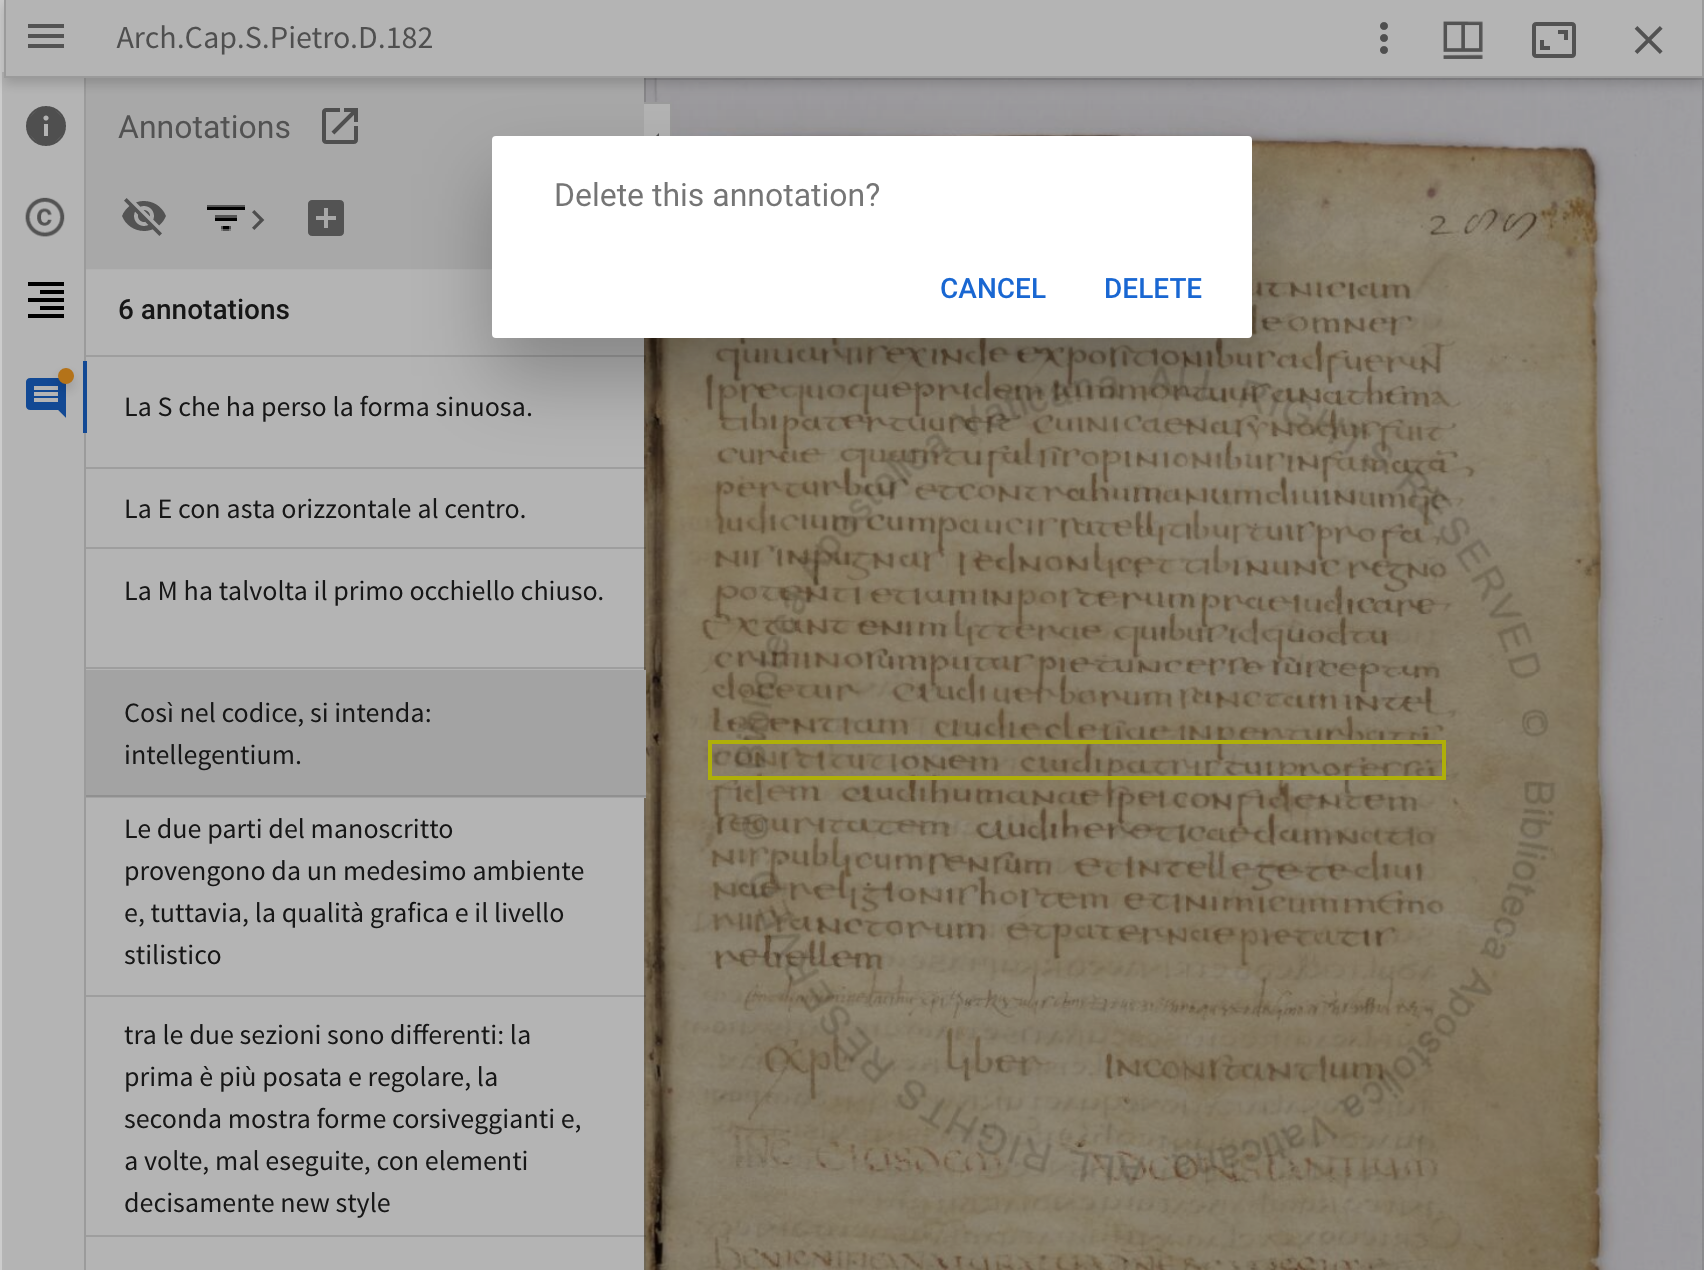Open annotations panel in a new window

click(x=340, y=127)
